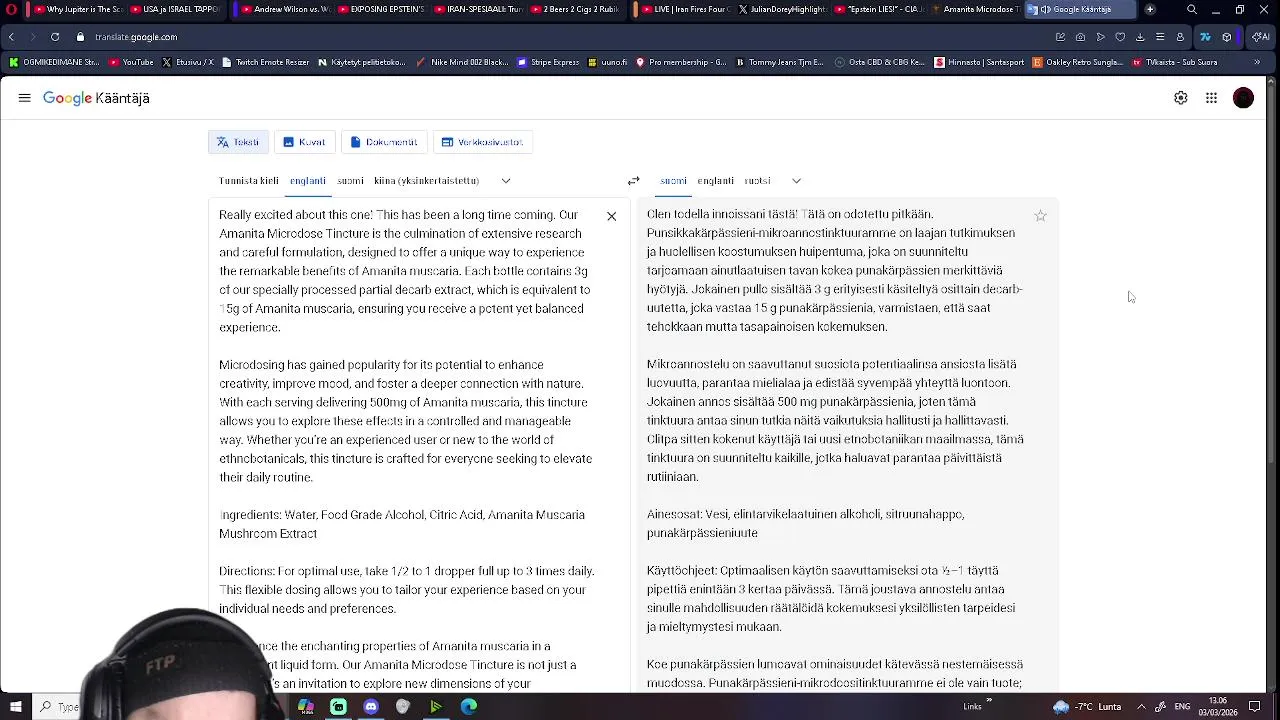The height and width of the screenshot is (720, 1280).
Task: Choose ruotsi as target language
Action: pyautogui.click(x=757, y=181)
